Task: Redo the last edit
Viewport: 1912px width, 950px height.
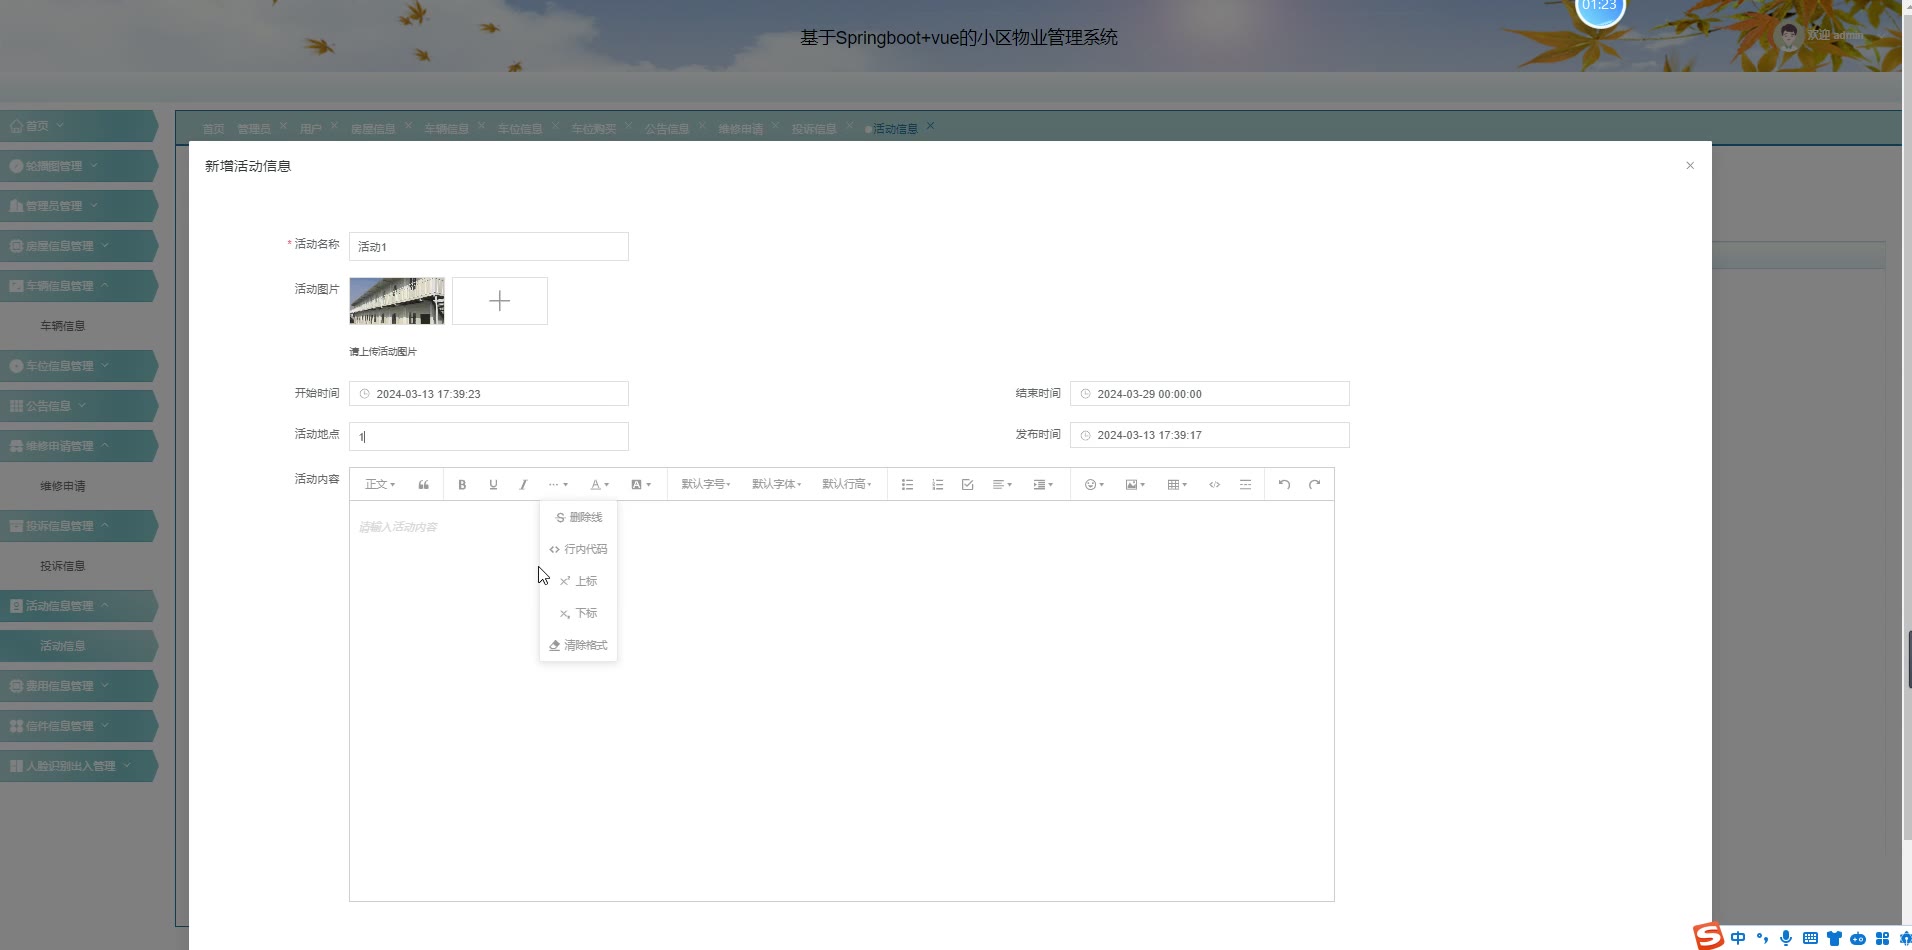Action: (1314, 485)
